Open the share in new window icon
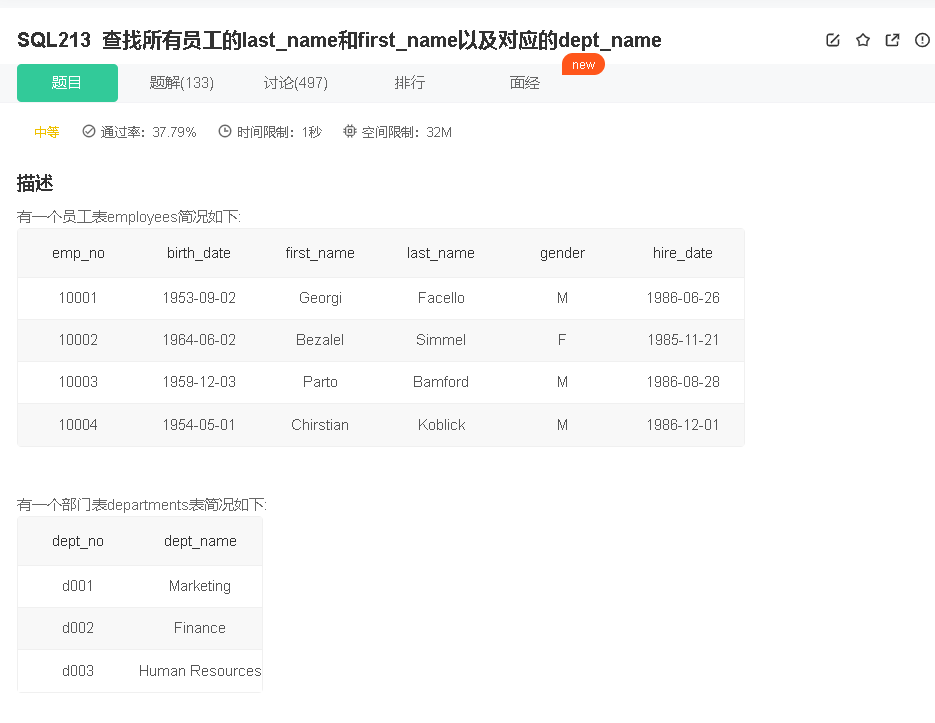The image size is (935, 723). [891, 40]
